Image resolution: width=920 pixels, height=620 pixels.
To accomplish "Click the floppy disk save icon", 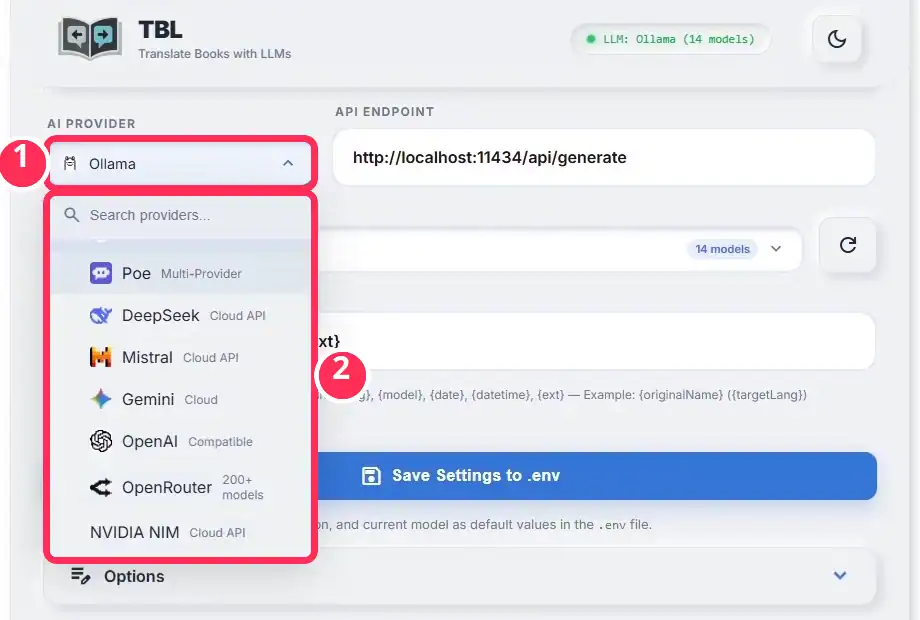I will 371,476.
